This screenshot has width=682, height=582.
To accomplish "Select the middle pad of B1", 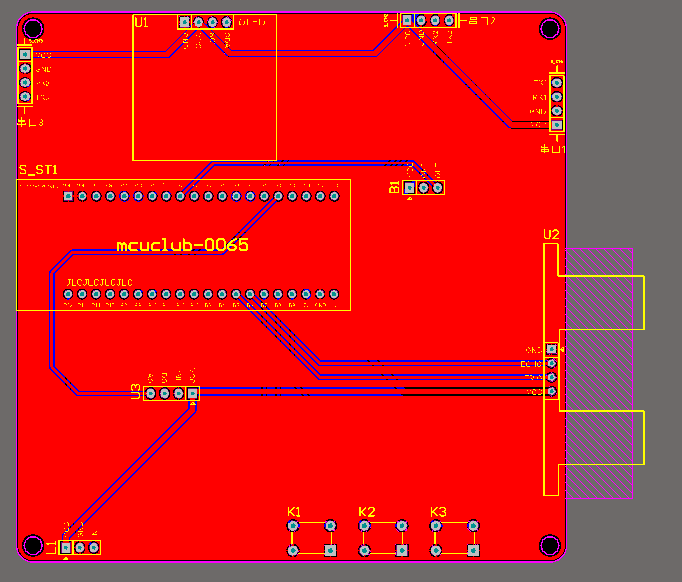I will coord(423,187).
